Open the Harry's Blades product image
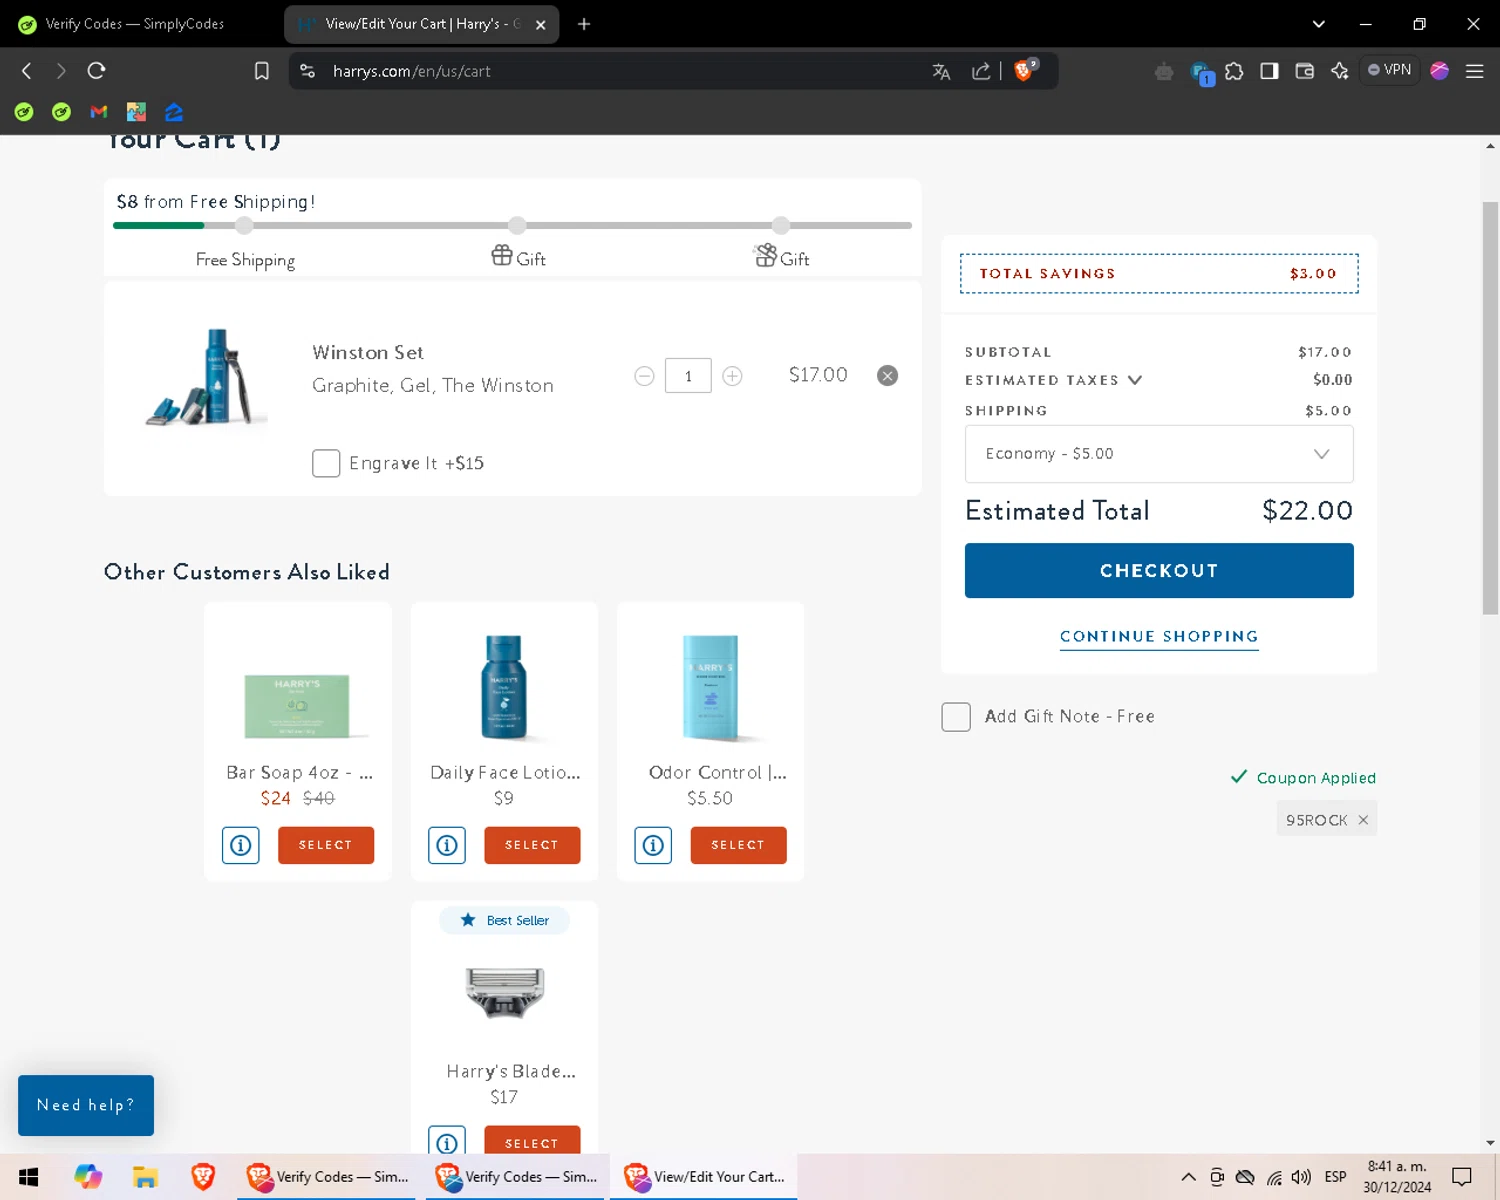Screen dimensions: 1500x1200 (505, 991)
